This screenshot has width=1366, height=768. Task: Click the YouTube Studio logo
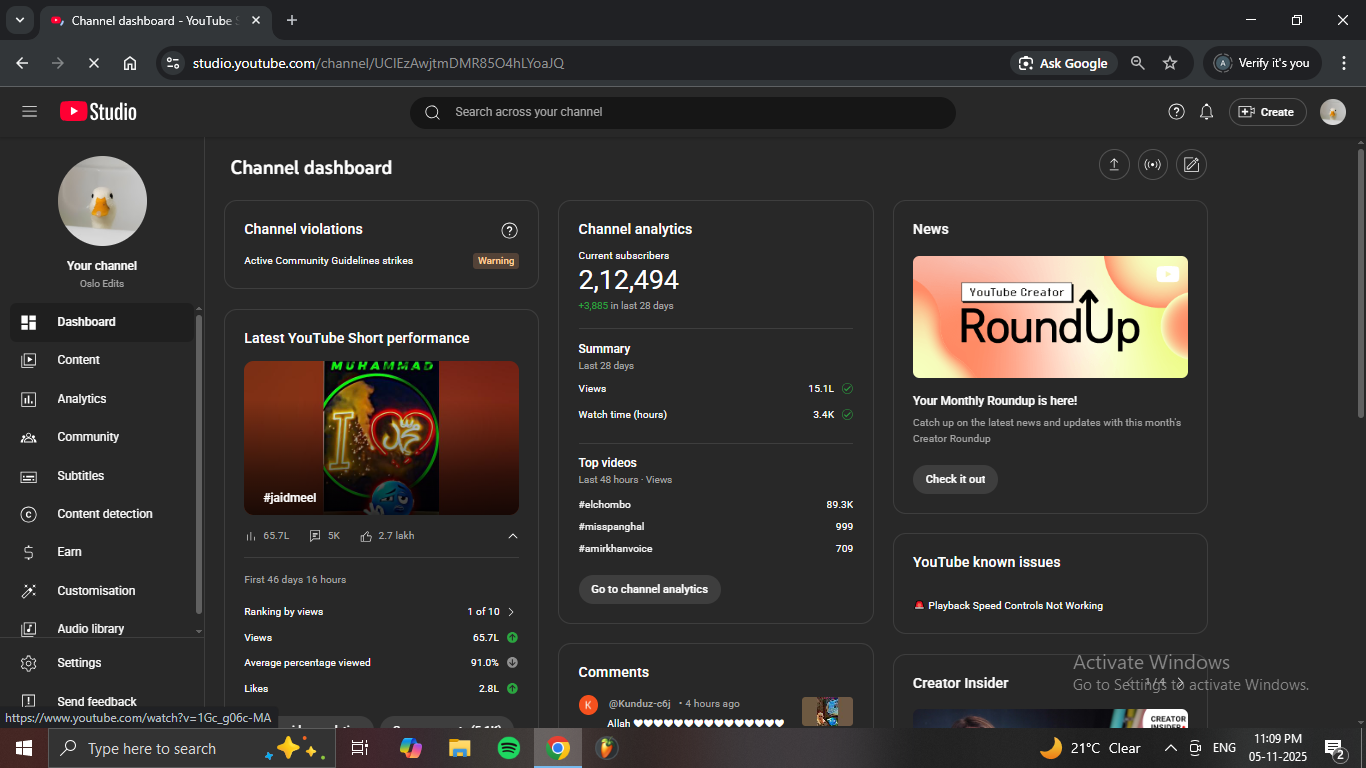pyautogui.click(x=98, y=112)
